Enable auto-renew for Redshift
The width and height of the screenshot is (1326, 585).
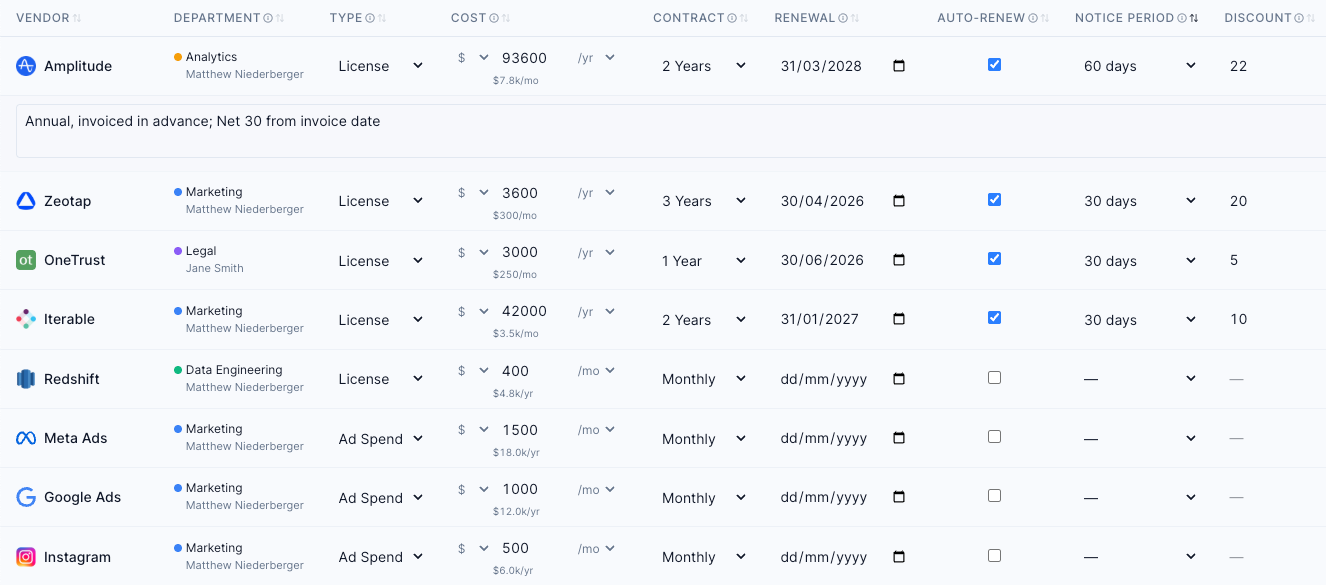994,377
